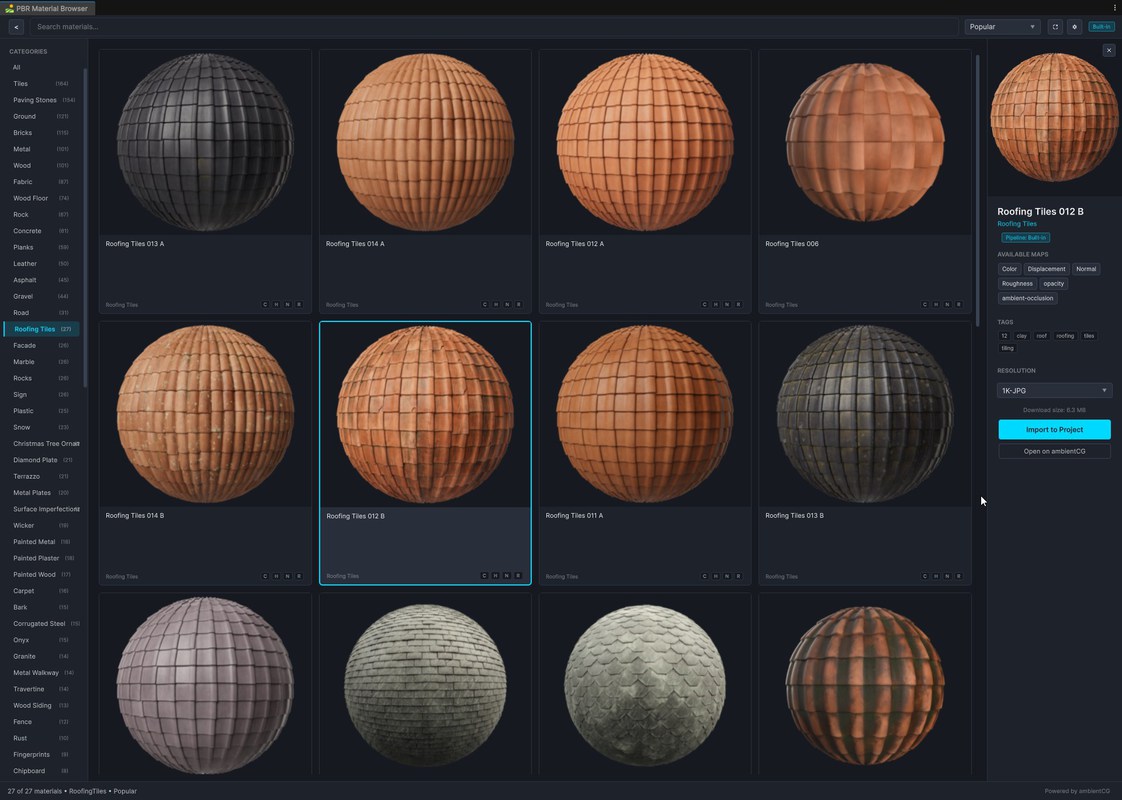Viewport: 1122px width, 800px height.
Task: Click the C map badge on Roofing Tiles 013 A
Action: pos(265,304)
